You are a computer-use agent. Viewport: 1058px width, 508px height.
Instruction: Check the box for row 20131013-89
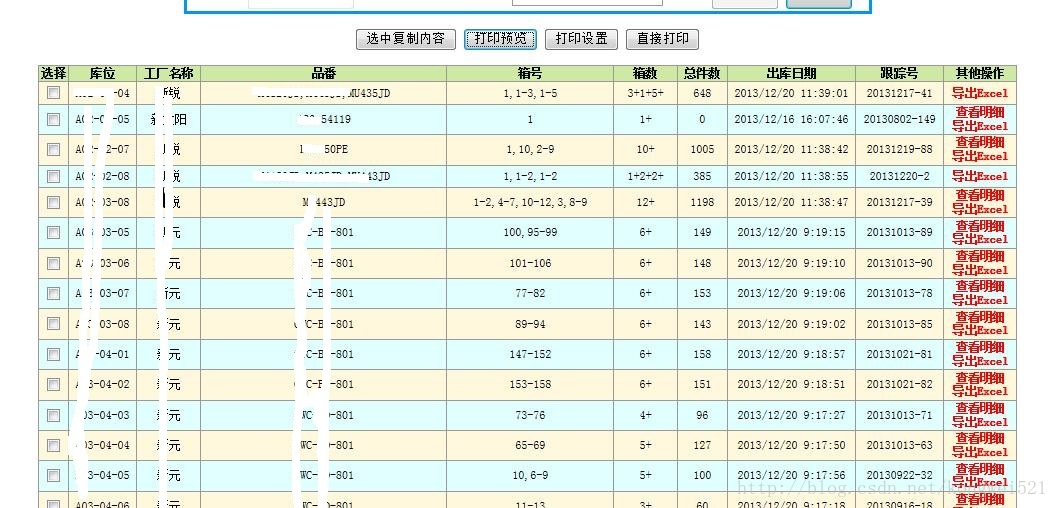[53, 232]
